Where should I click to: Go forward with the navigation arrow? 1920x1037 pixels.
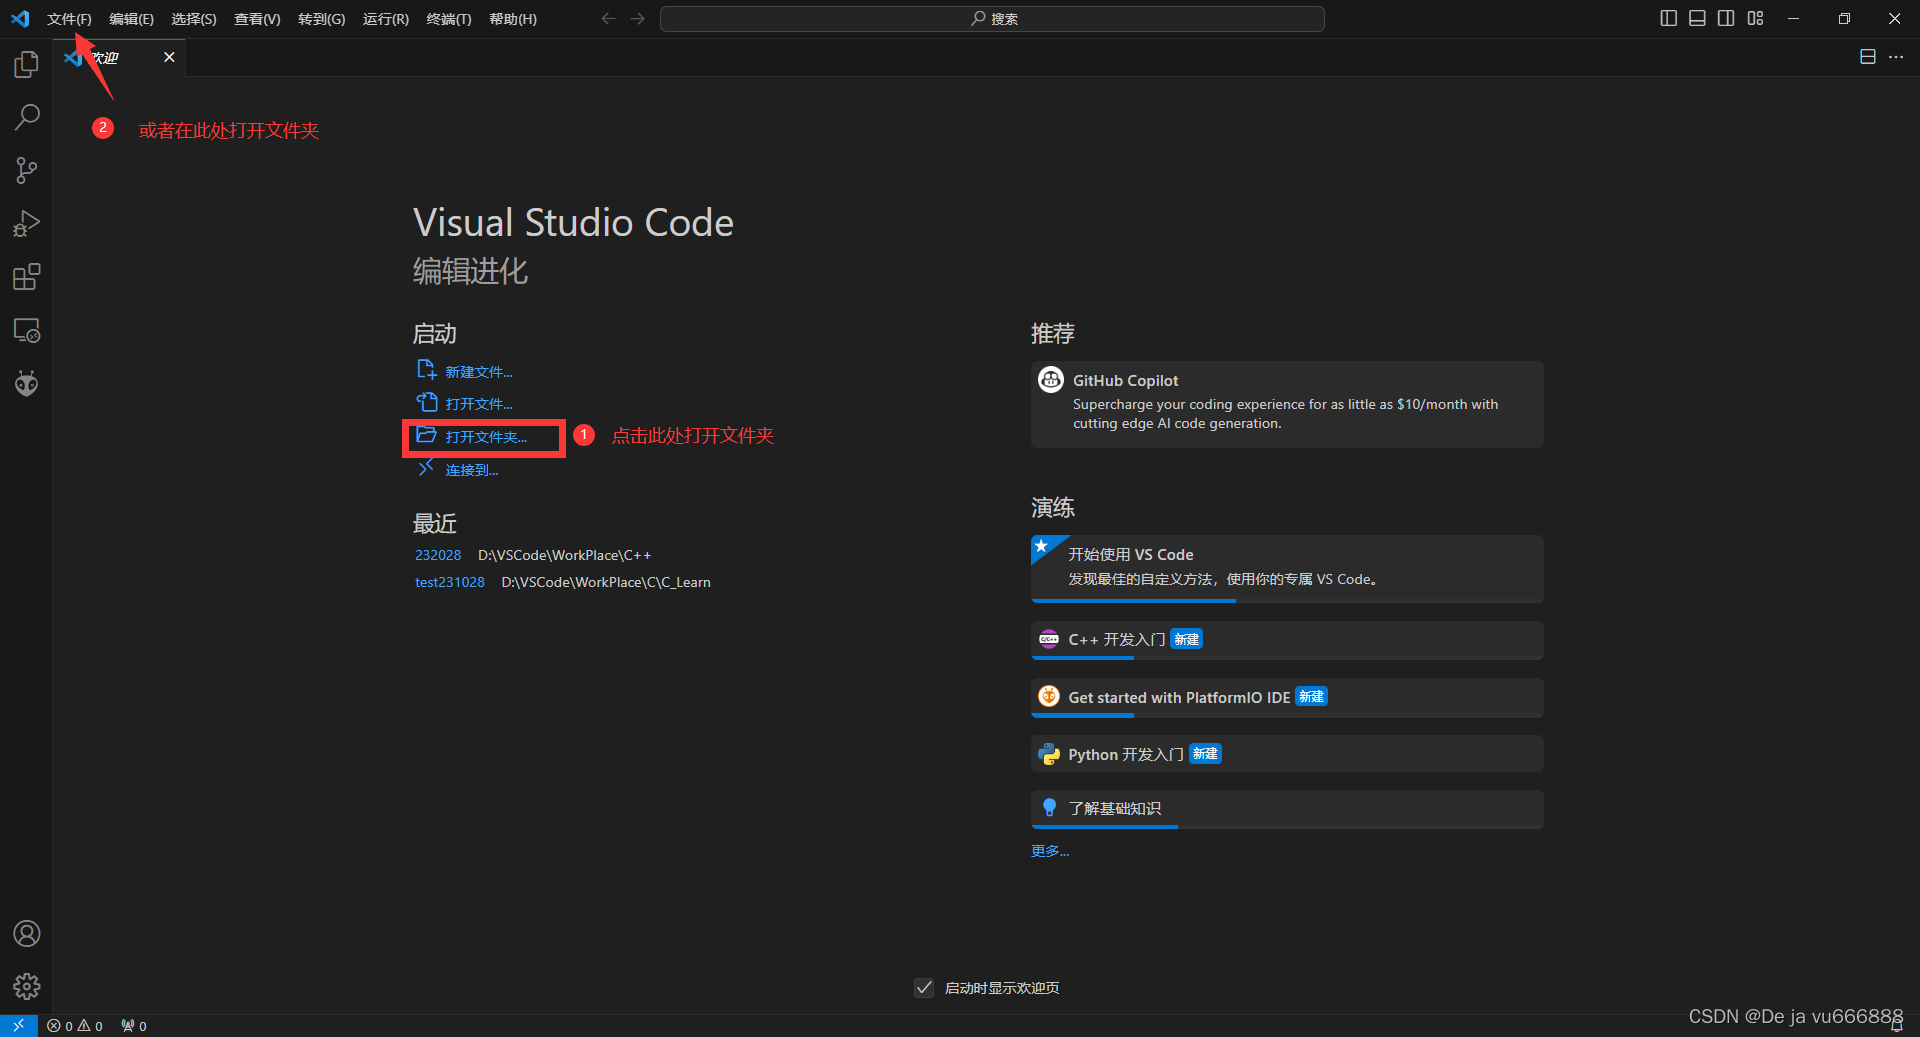637,19
